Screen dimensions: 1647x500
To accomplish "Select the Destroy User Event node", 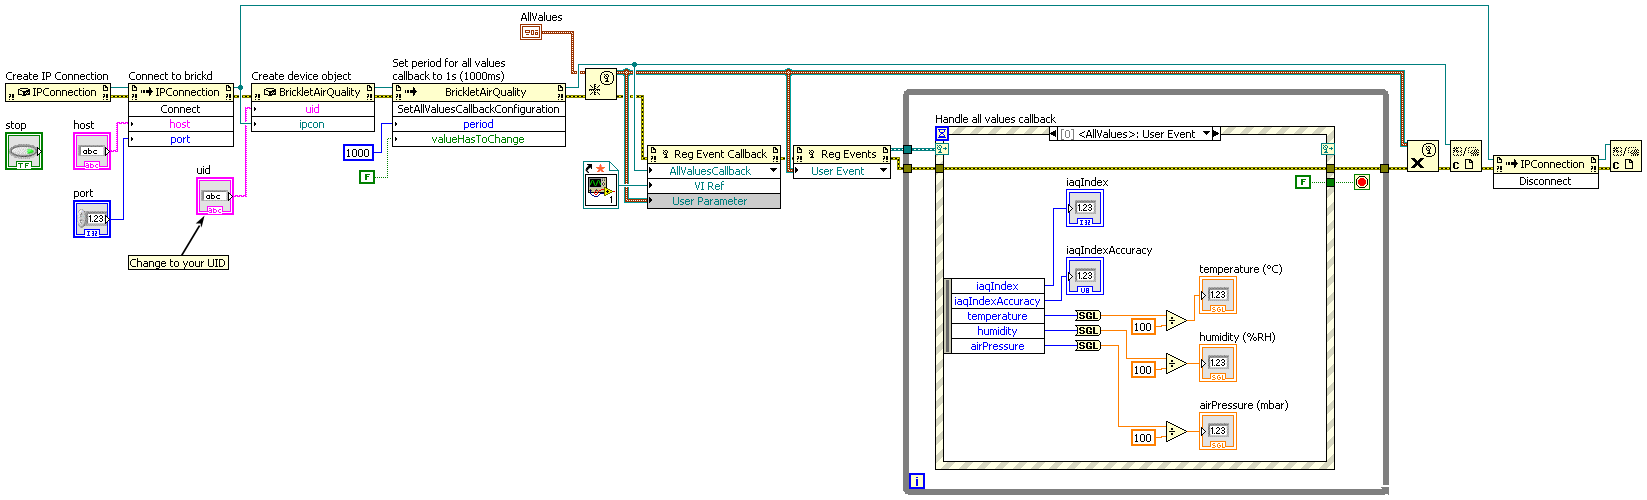I will 1422,156.
